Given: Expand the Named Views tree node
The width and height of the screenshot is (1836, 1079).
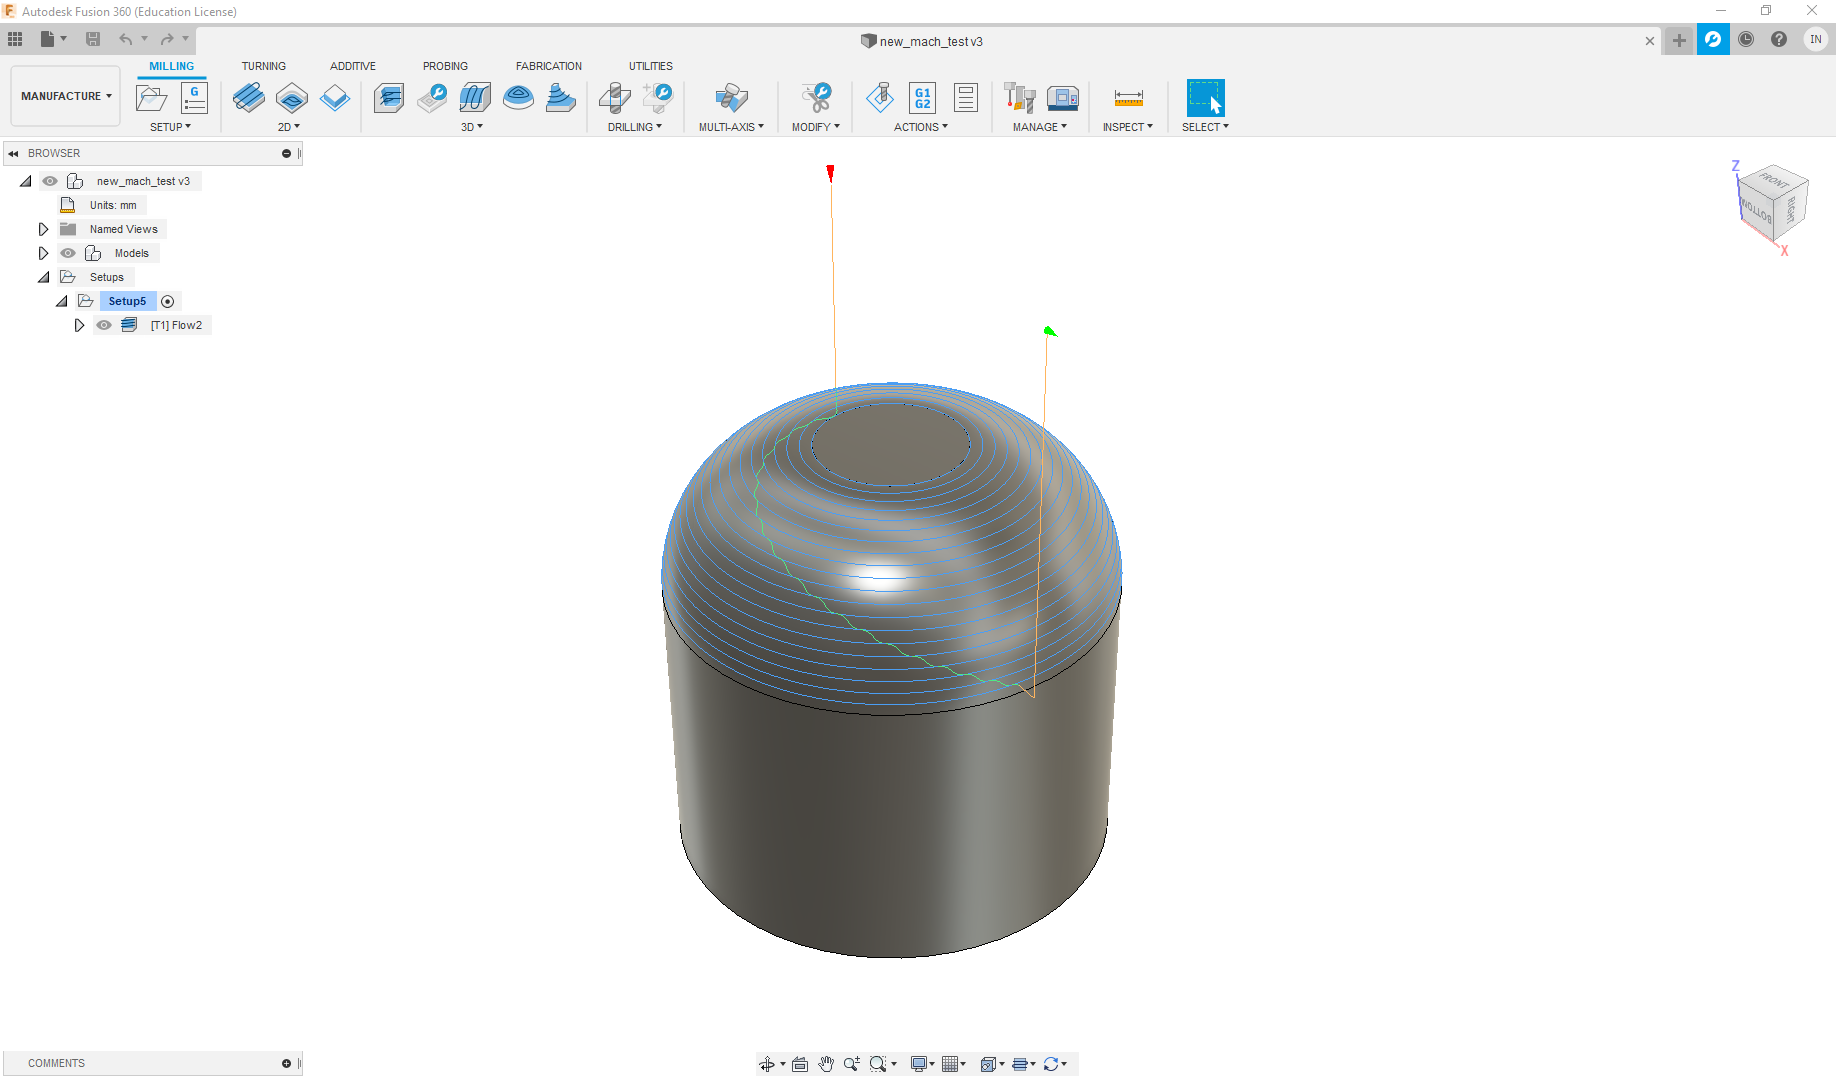Looking at the screenshot, I should [x=43, y=229].
